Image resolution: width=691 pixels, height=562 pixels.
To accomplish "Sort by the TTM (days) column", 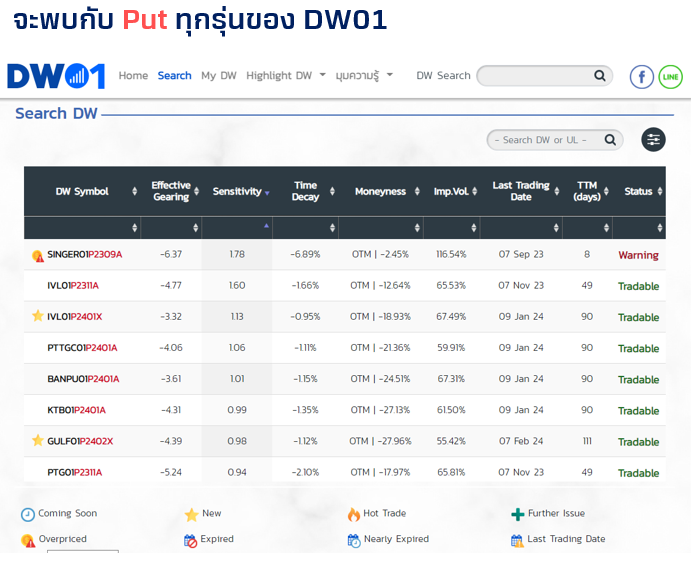I will tap(586, 191).
